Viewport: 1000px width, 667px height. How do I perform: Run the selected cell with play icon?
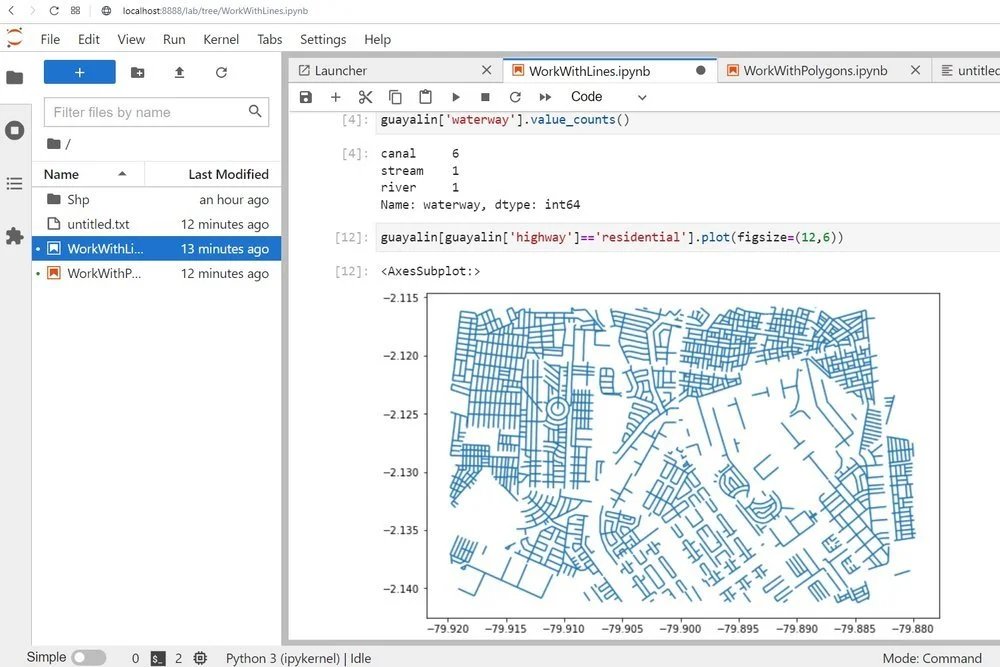click(x=456, y=97)
